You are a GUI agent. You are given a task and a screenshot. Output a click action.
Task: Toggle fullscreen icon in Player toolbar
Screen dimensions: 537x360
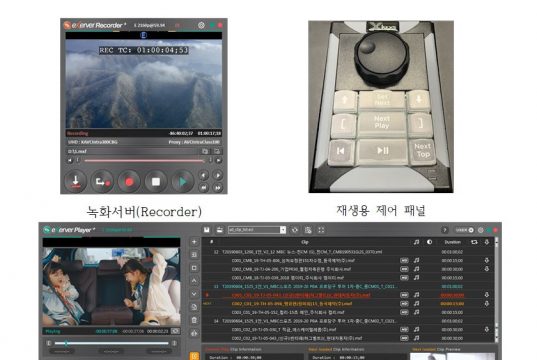pyautogui.click(x=321, y=230)
